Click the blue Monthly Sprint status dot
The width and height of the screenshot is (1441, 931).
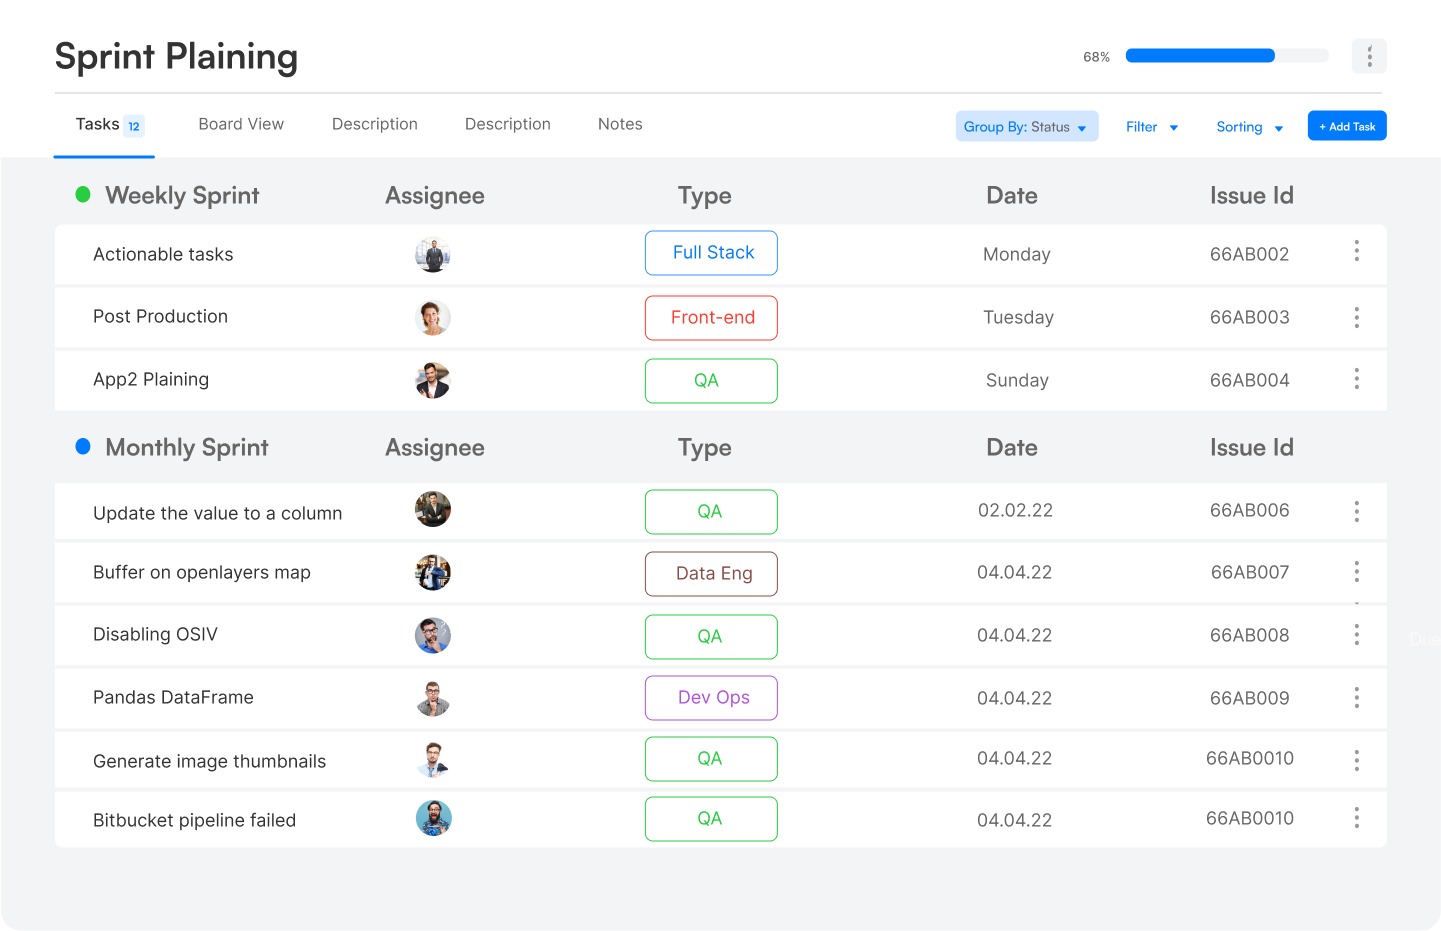83,447
